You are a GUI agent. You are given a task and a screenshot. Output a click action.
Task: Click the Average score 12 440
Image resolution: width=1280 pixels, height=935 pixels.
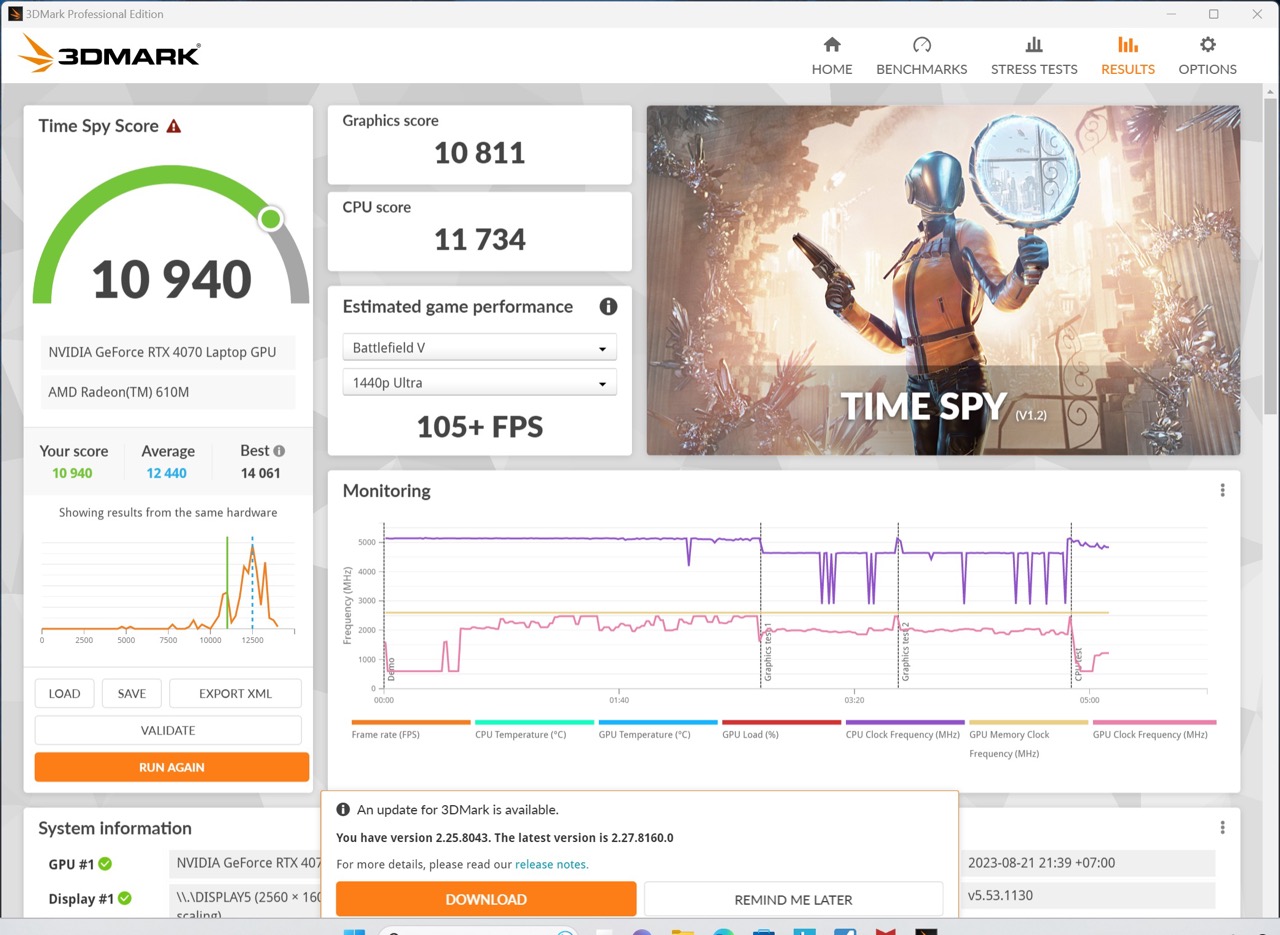[166, 473]
